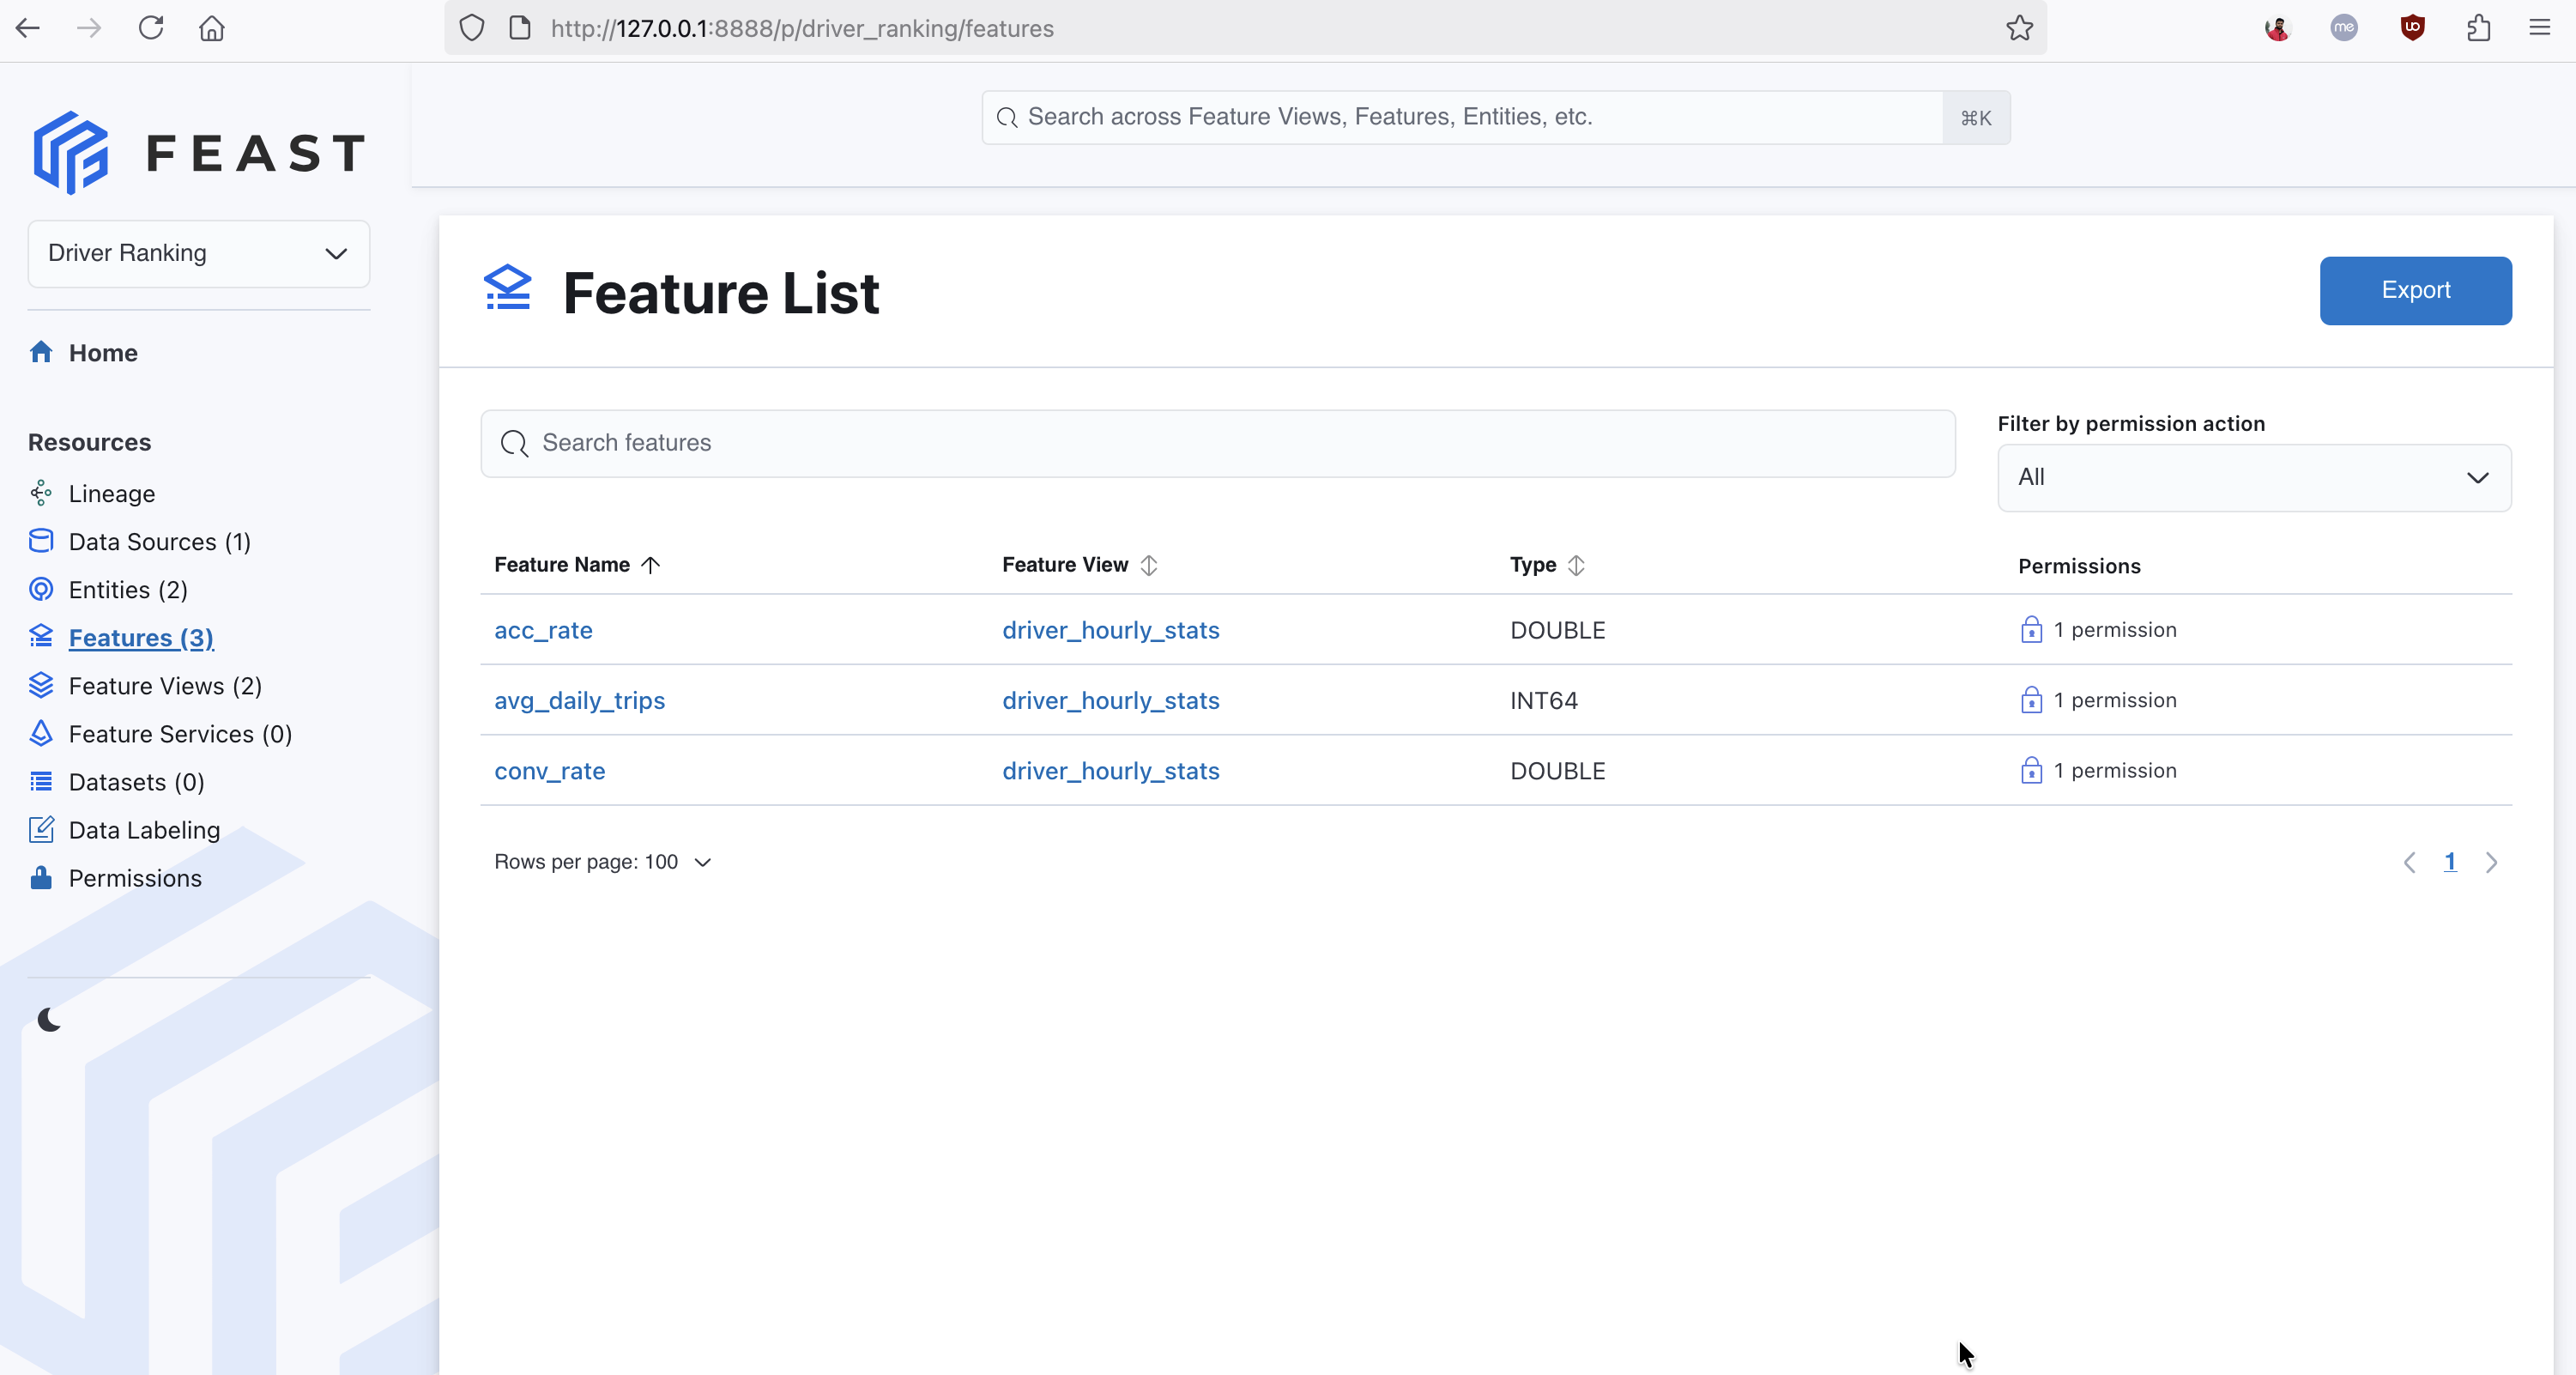The width and height of the screenshot is (2576, 1375).
Task: Toggle sorting on the Feature Name column
Action: point(651,564)
